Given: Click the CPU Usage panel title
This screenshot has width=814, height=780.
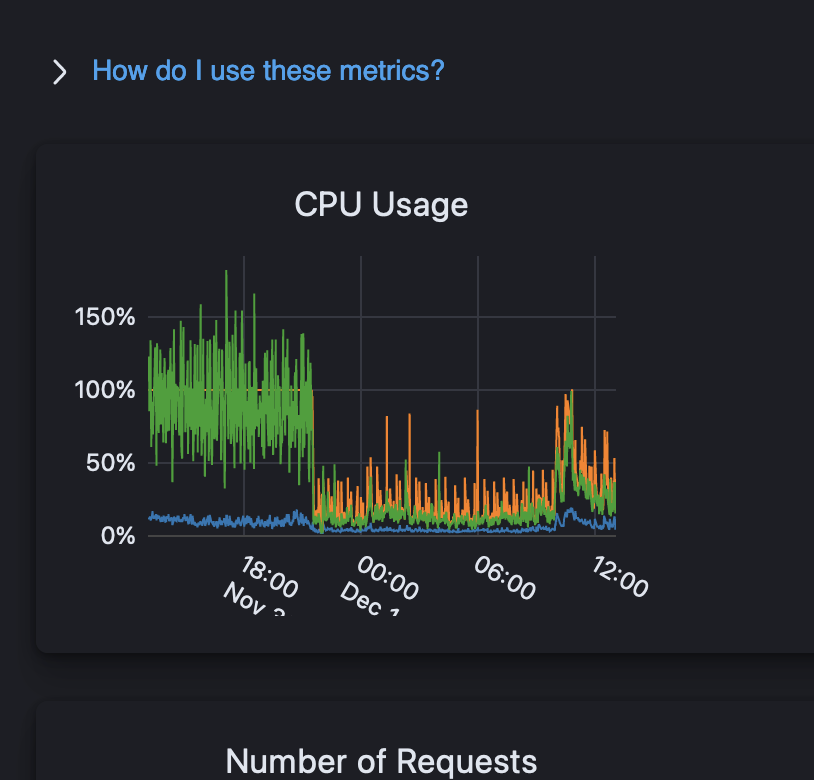Looking at the screenshot, I should (380, 205).
